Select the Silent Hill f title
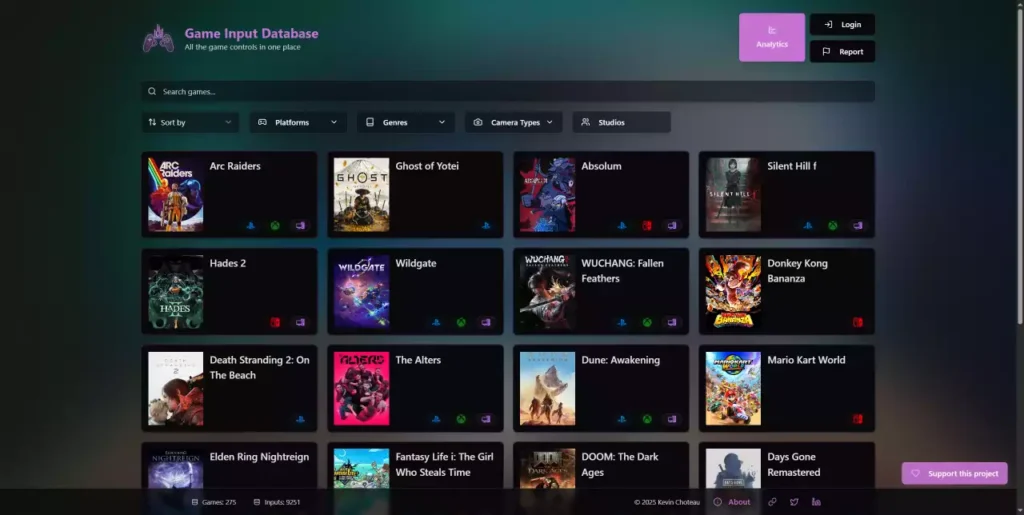 [792, 166]
